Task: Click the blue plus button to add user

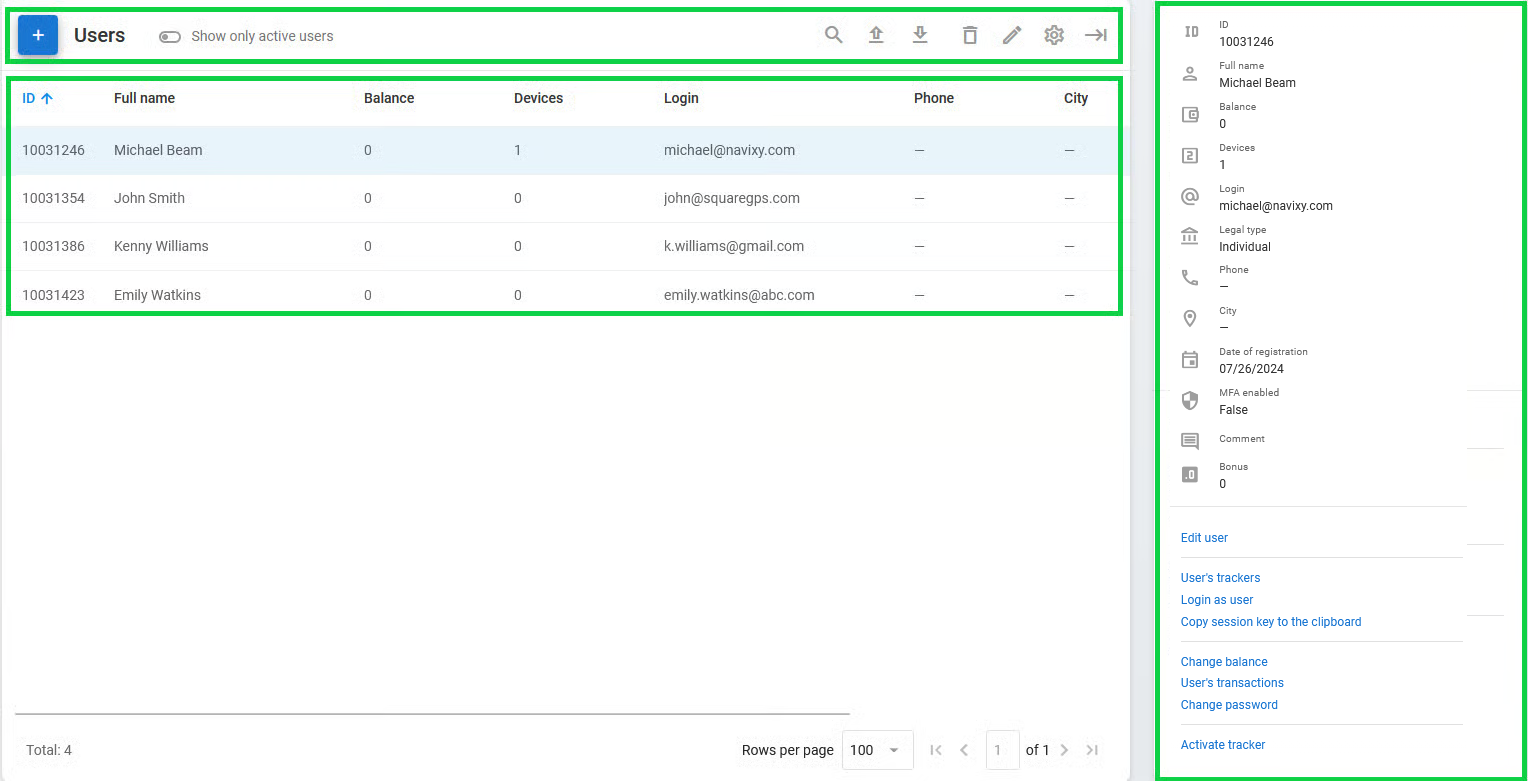Action: coord(37,34)
